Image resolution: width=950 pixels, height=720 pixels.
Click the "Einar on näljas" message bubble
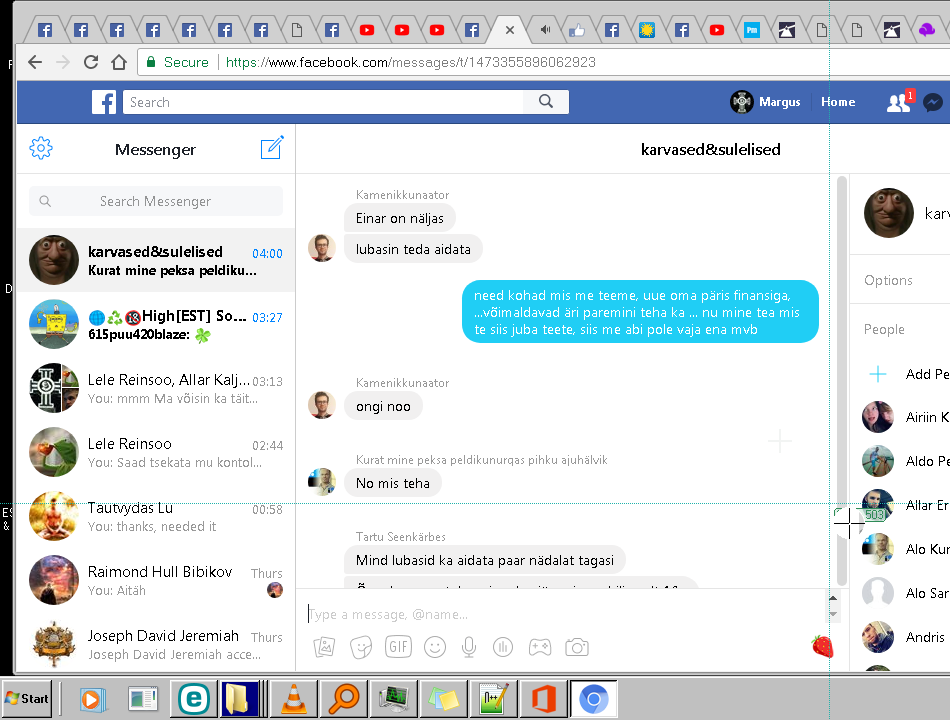(399, 218)
